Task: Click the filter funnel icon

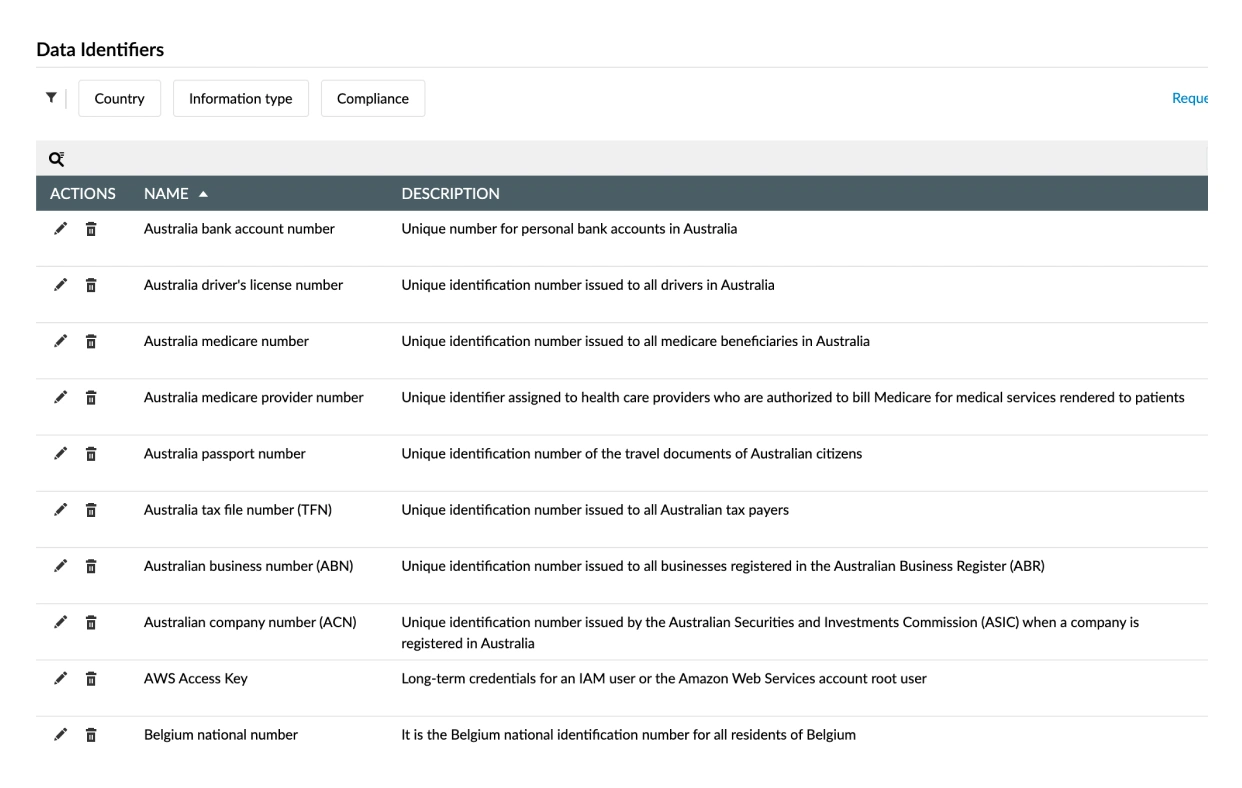Action: [50, 98]
